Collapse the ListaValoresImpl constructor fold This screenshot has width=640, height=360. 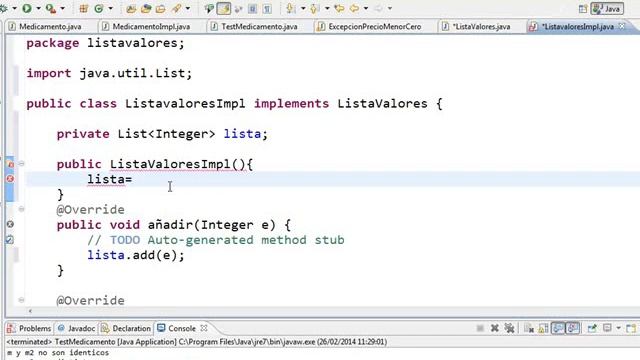(21, 164)
